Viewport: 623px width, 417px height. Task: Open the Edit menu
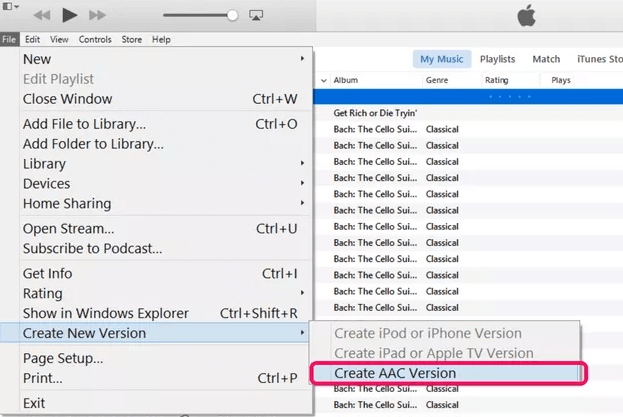pos(33,40)
